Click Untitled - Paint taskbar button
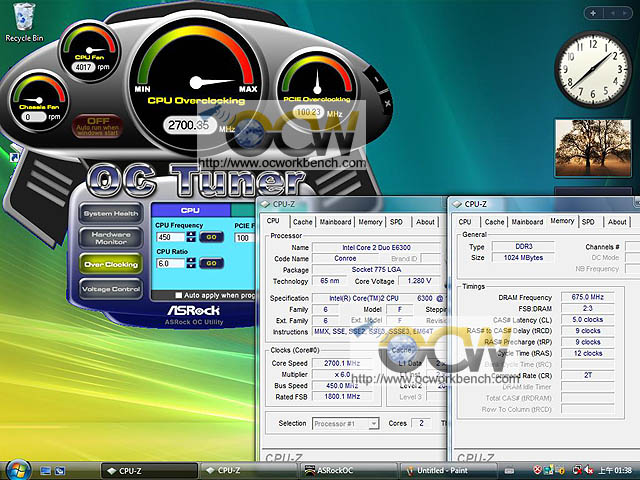The width and height of the screenshot is (640, 480). tap(448, 471)
